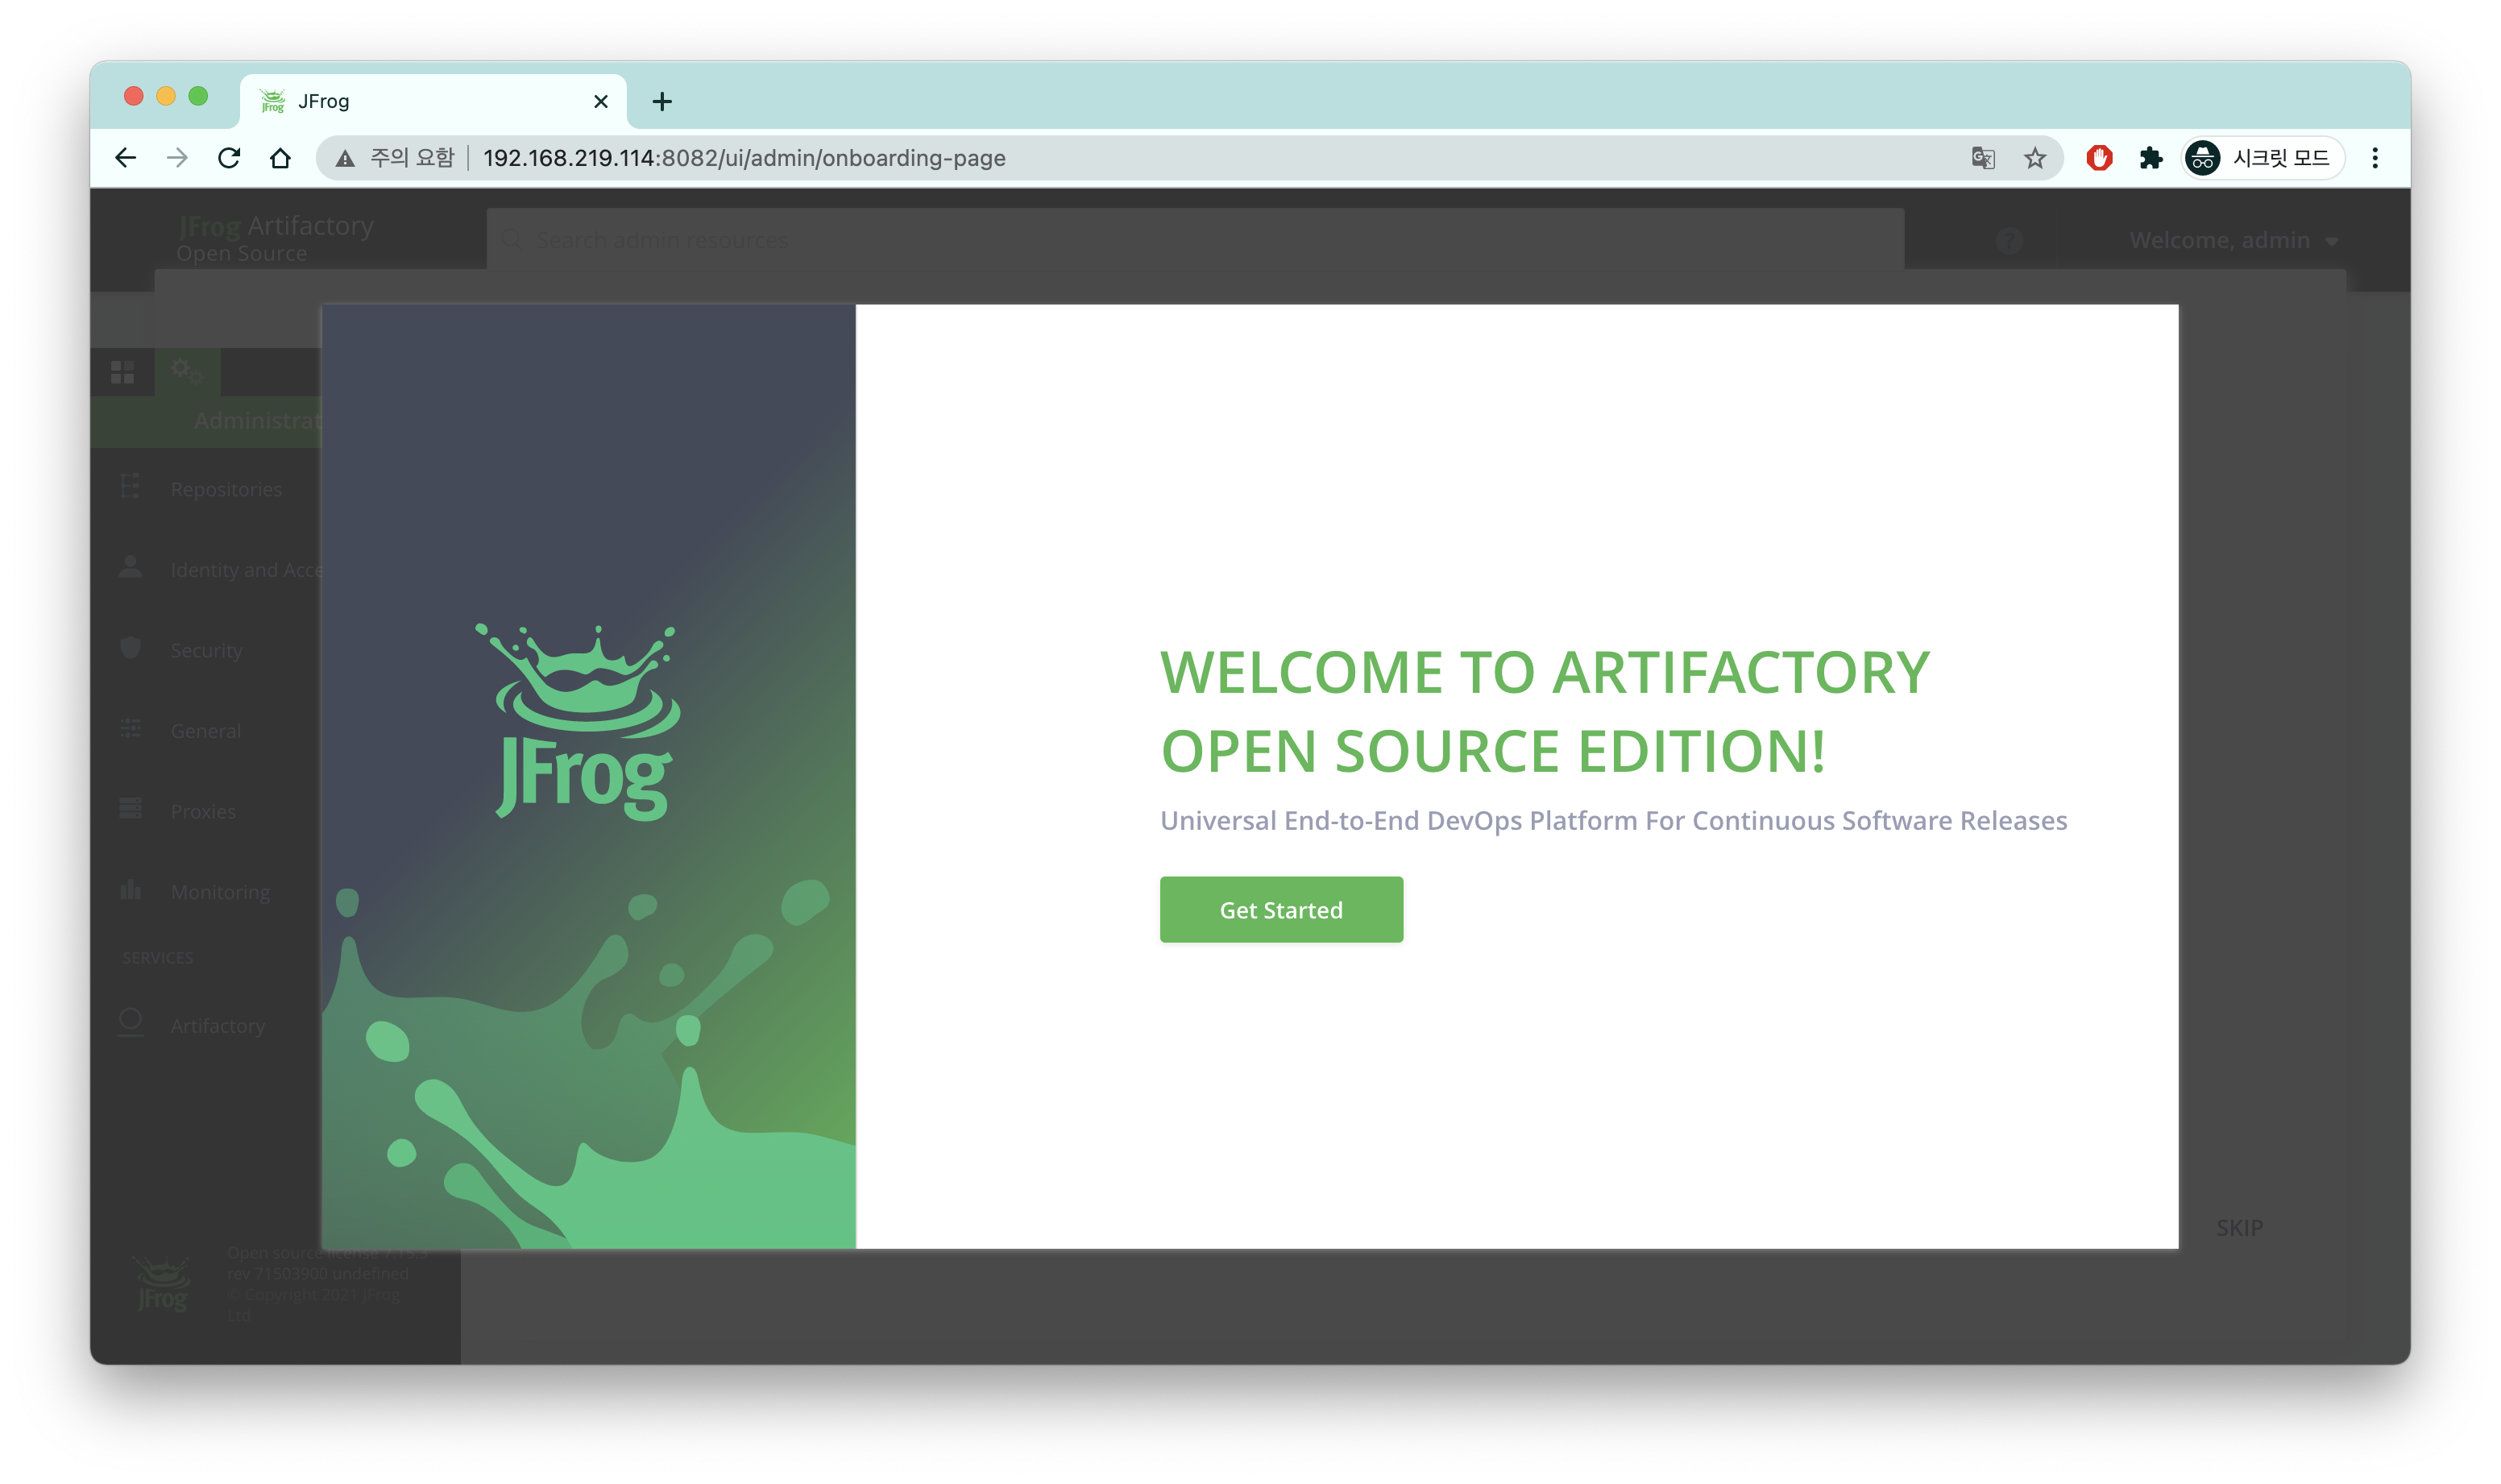Click the browser forward arrow
This screenshot has width=2501, height=1484.
(177, 158)
